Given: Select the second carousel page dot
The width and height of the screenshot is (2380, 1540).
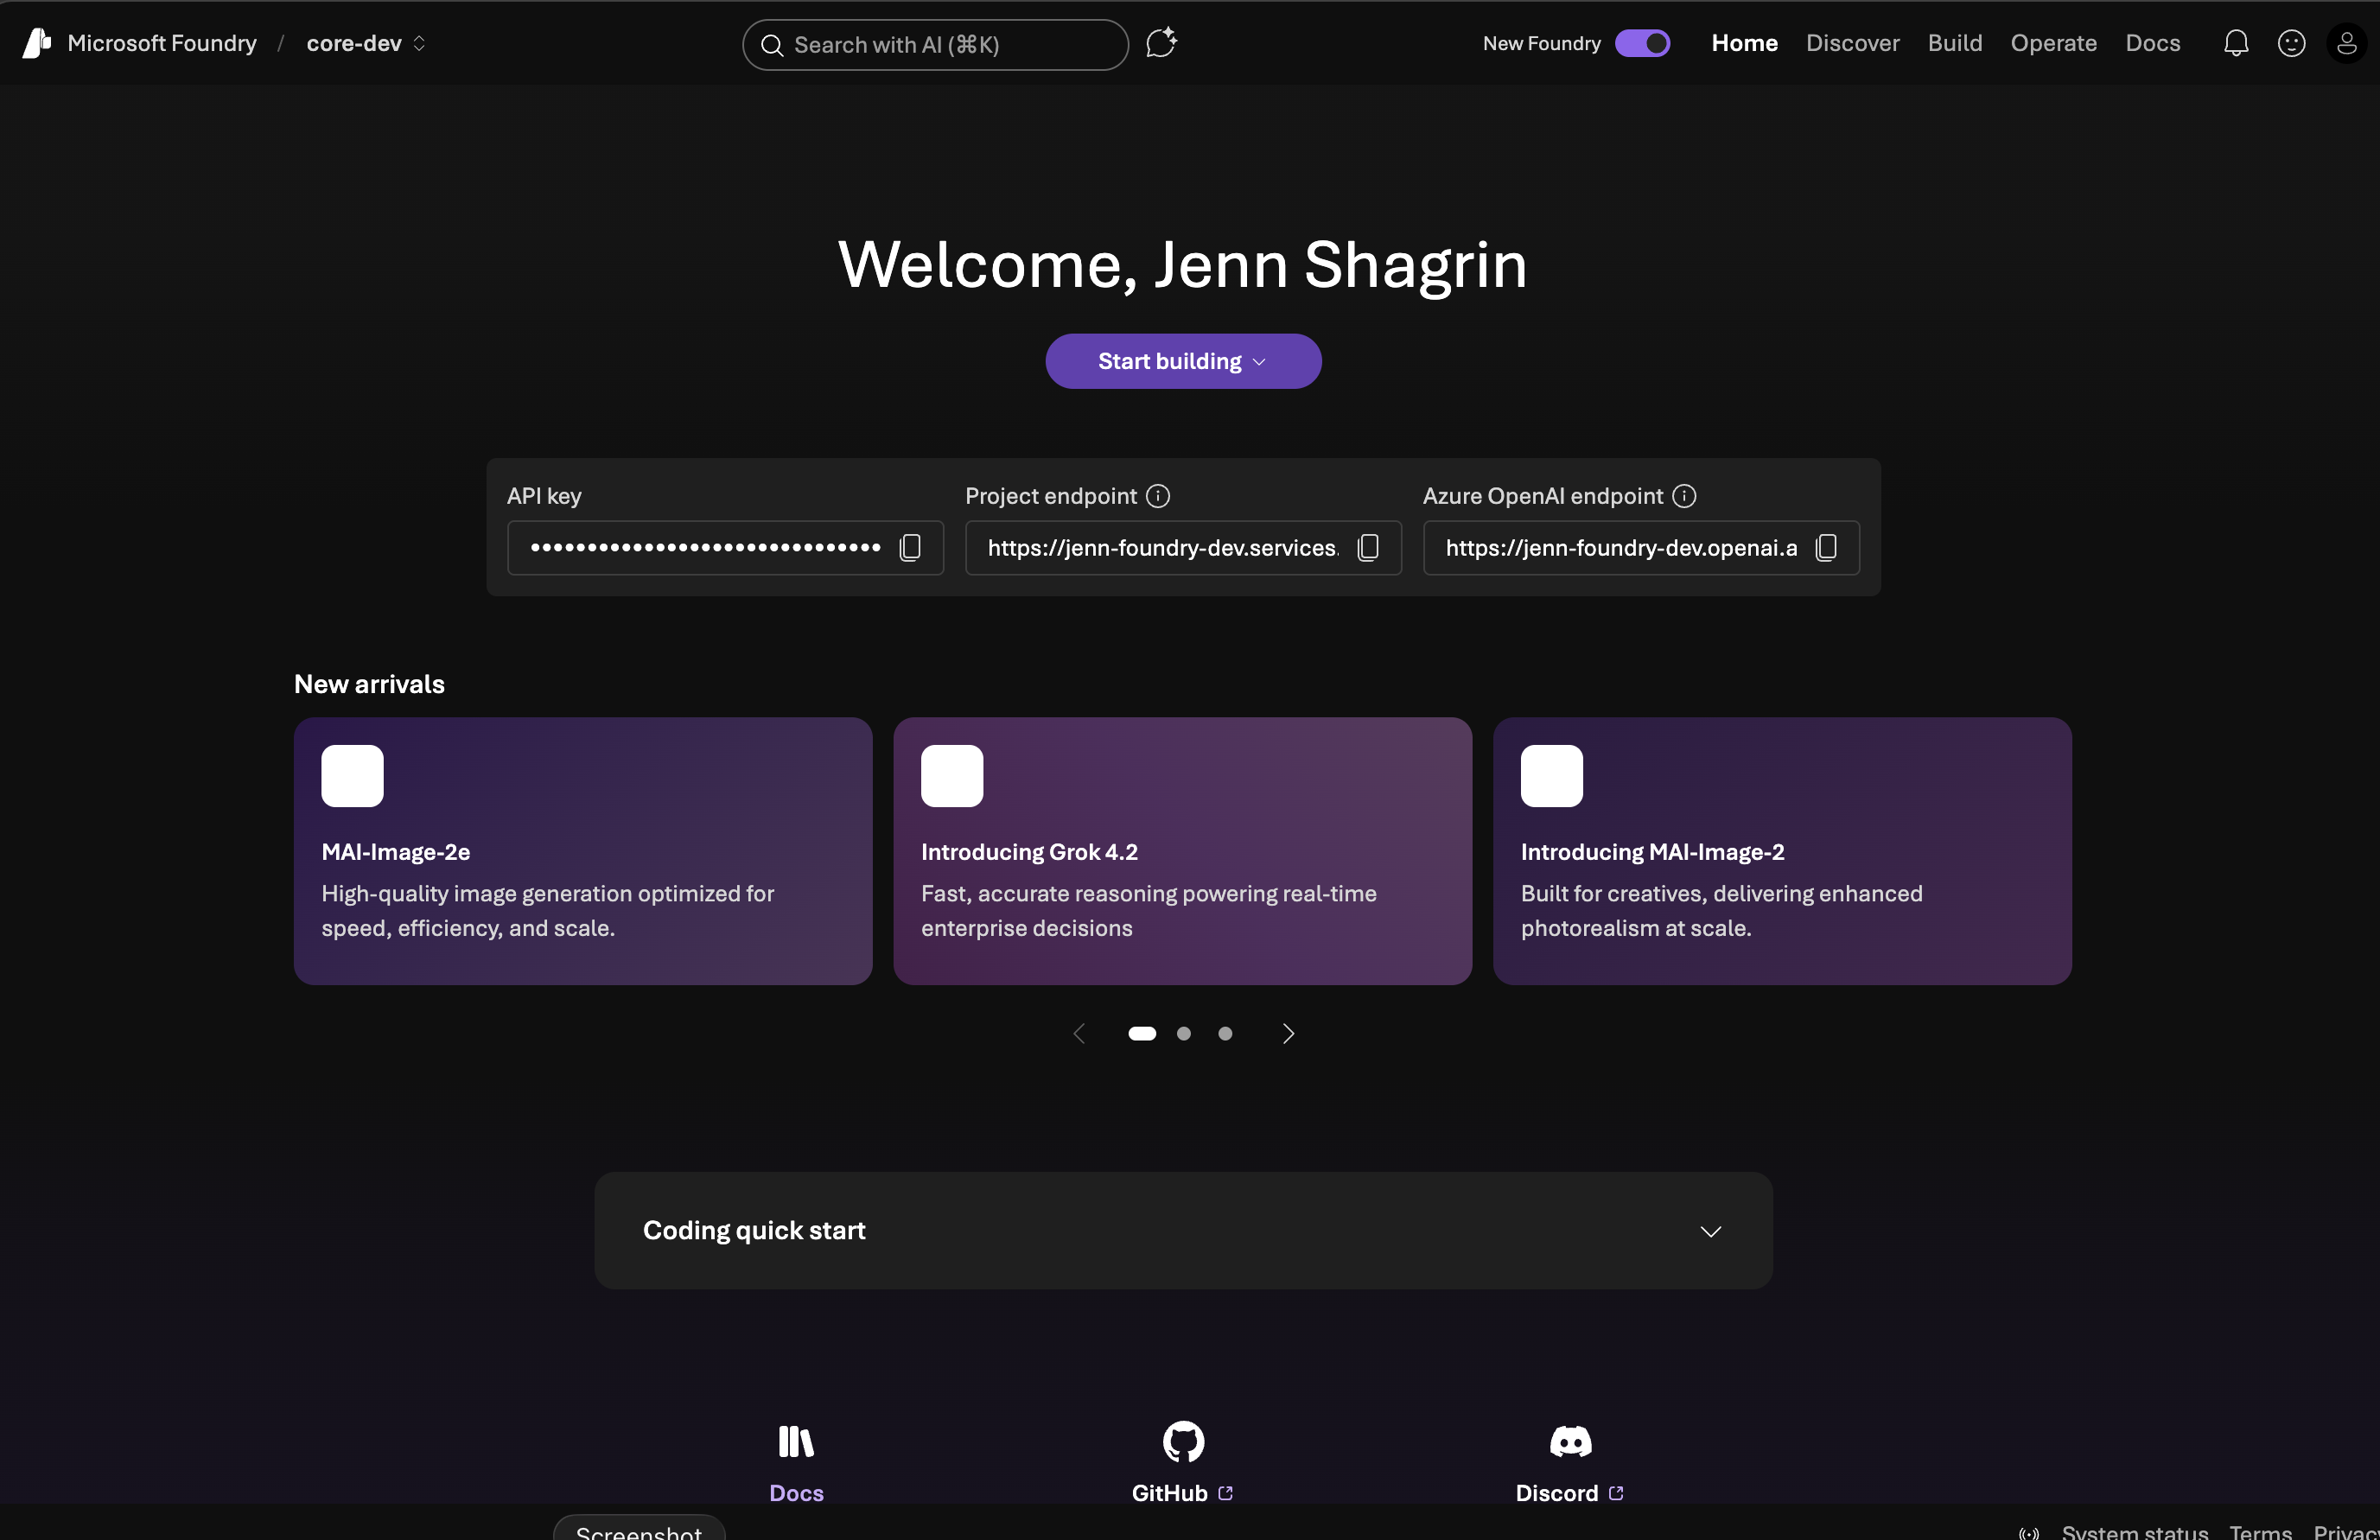Looking at the screenshot, I should point(1183,1034).
